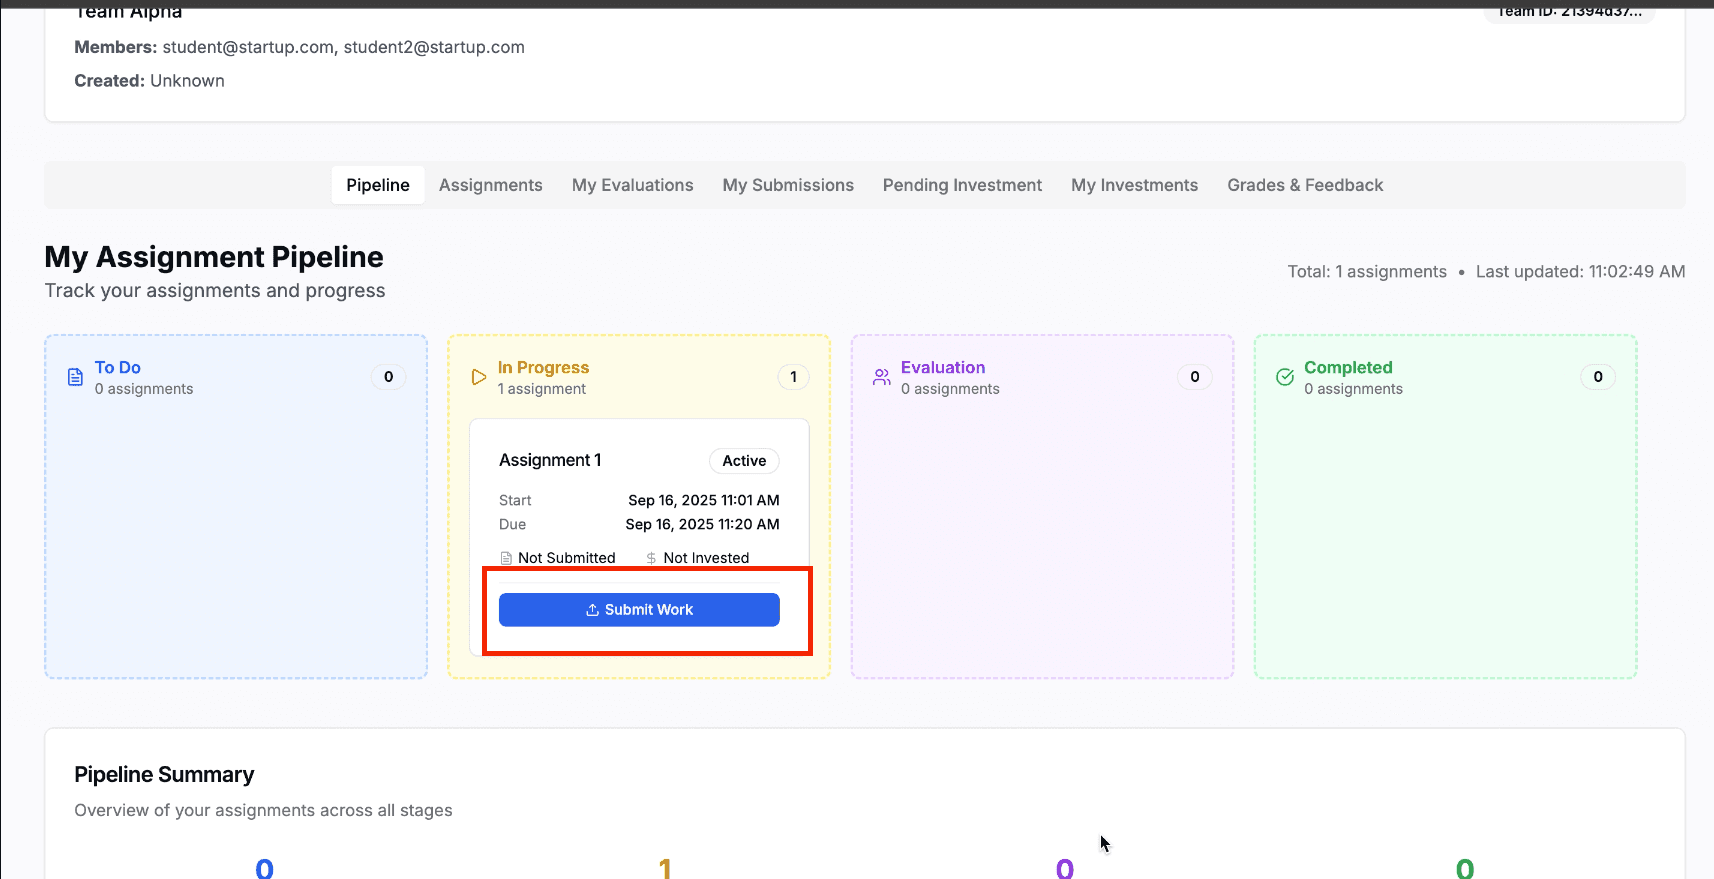Click the Total: 1 assignments text

coord(1367,272)
